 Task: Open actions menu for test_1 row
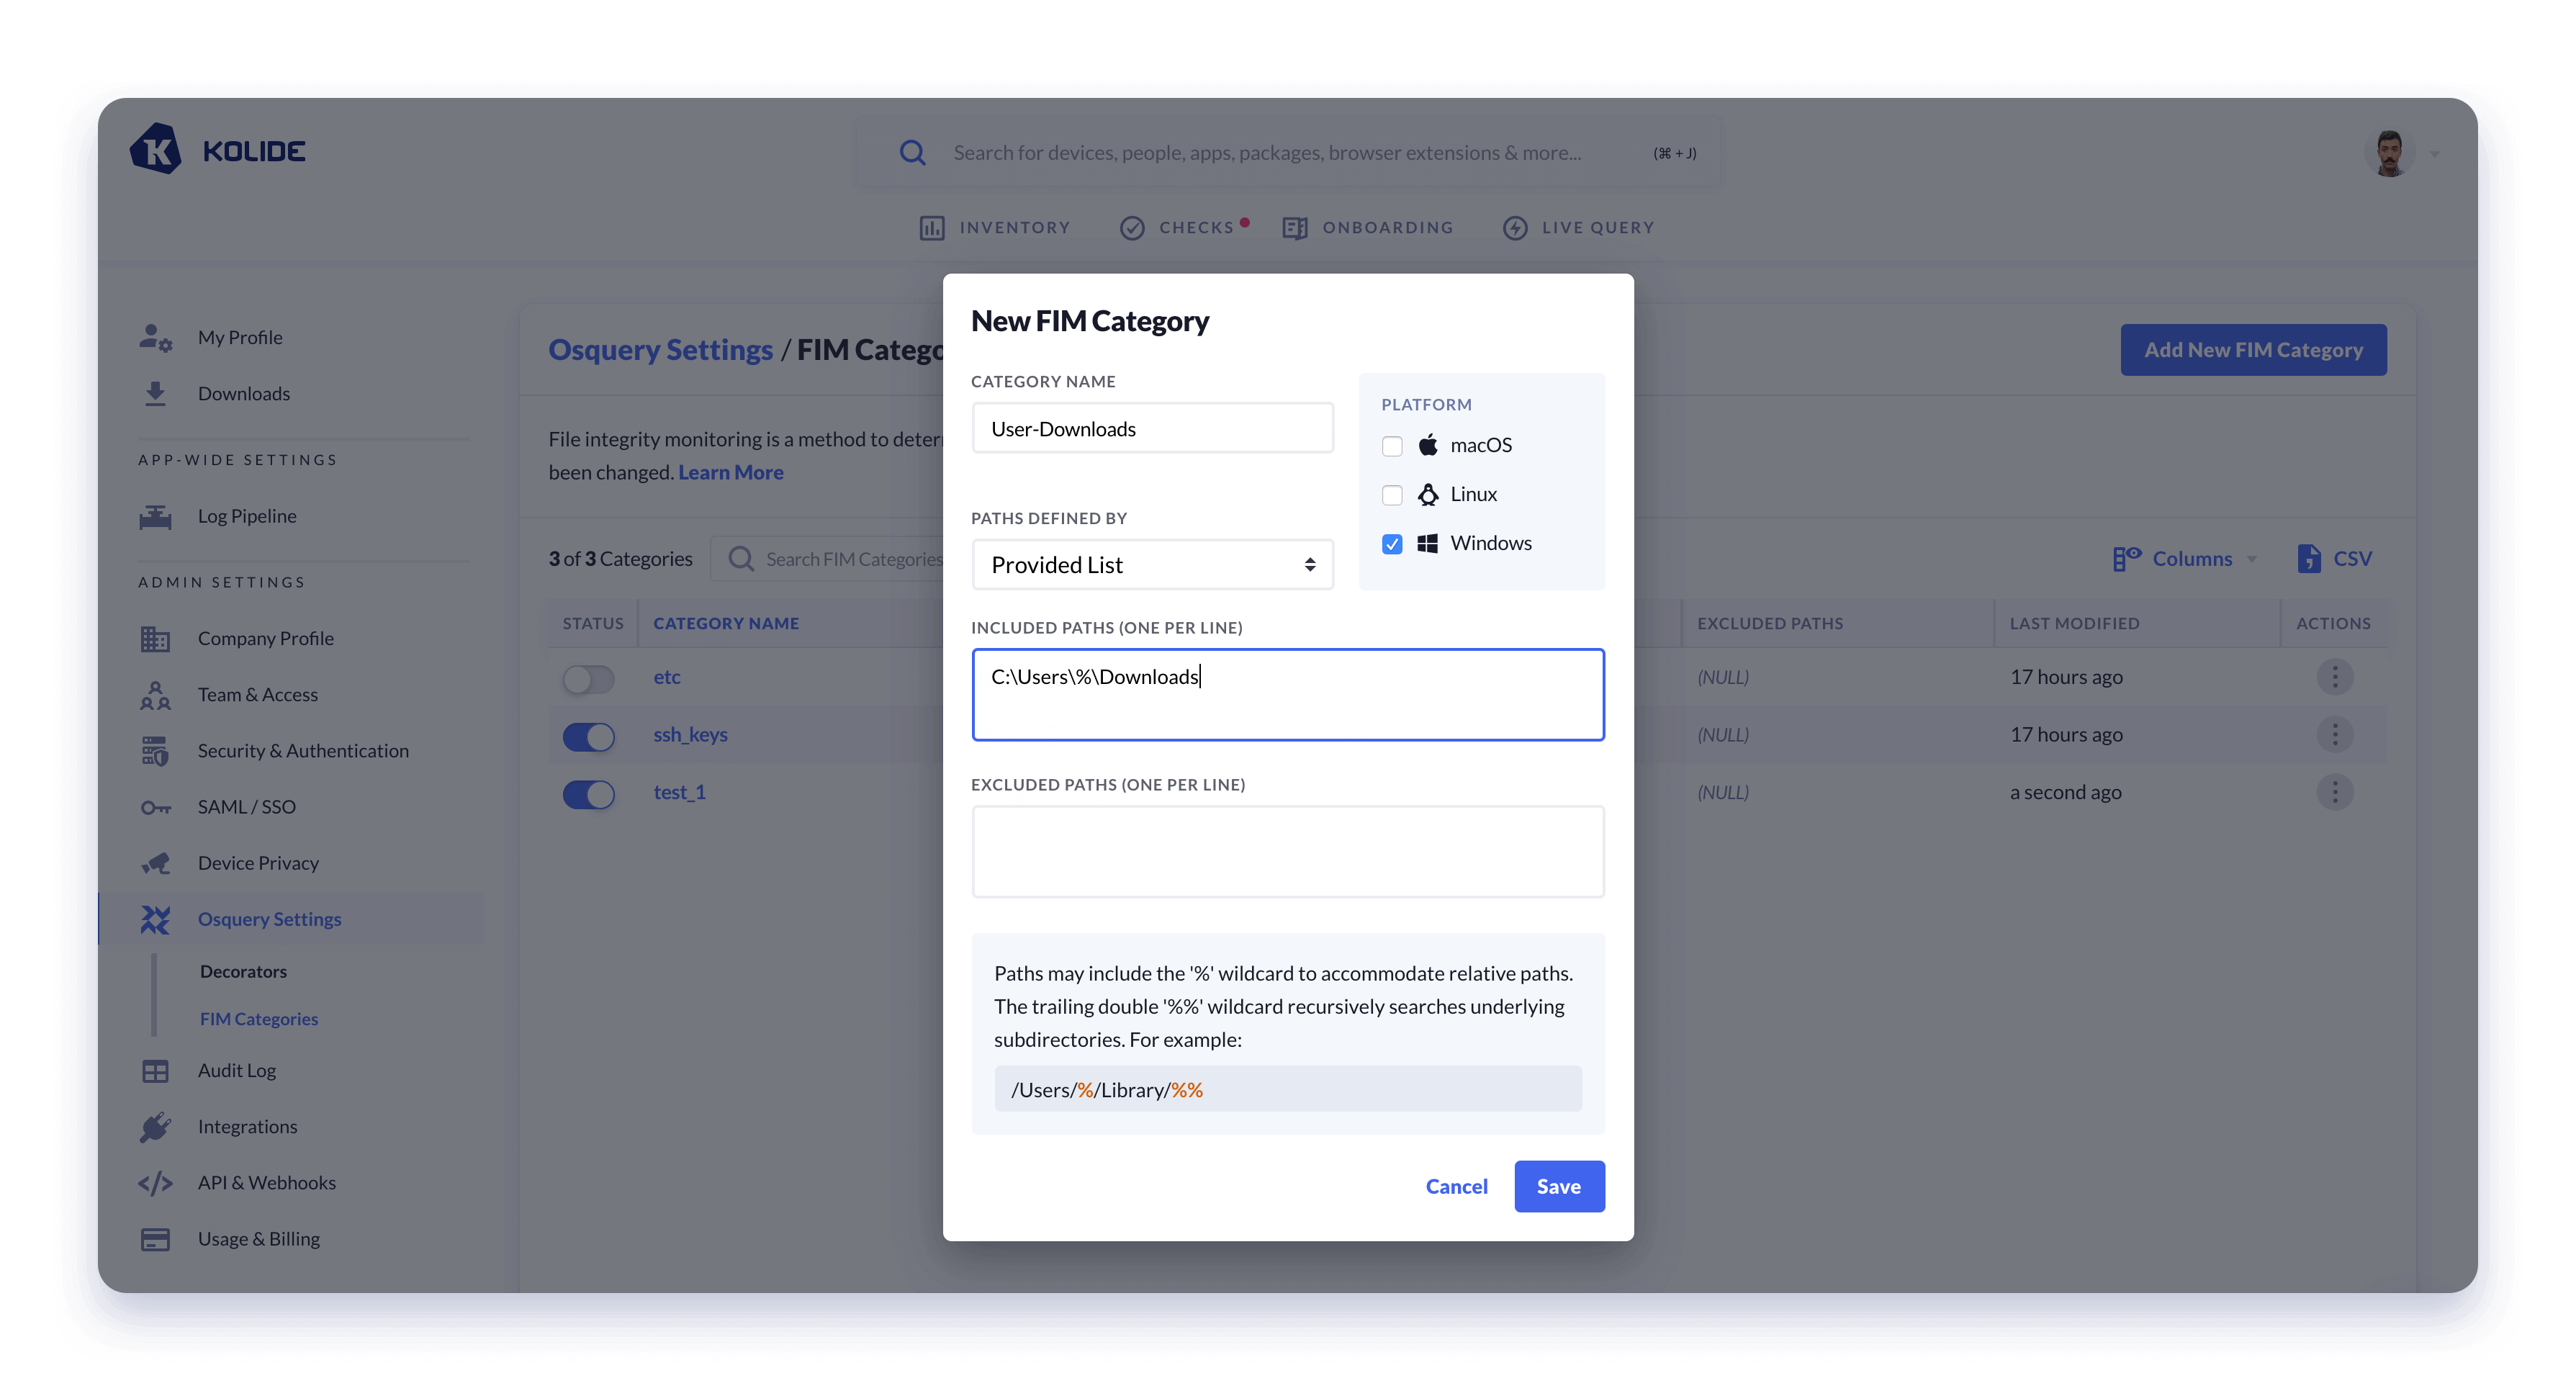[2334, 792]
